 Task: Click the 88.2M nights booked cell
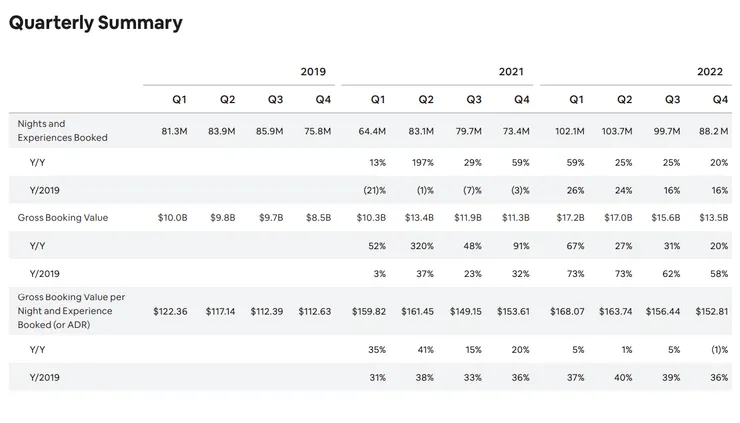pos(713,131)
